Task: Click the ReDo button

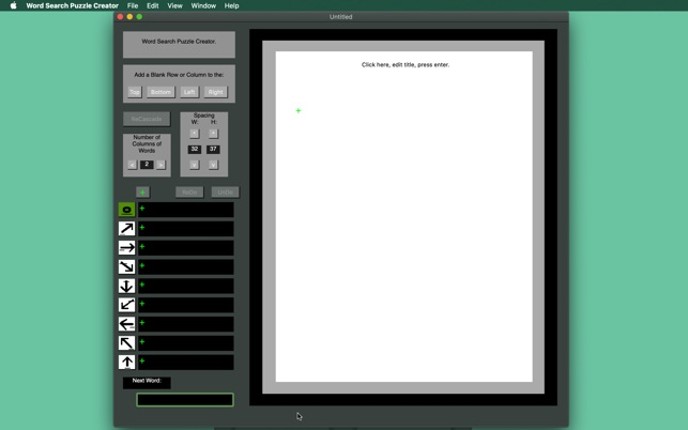Action: pos(190,192)
